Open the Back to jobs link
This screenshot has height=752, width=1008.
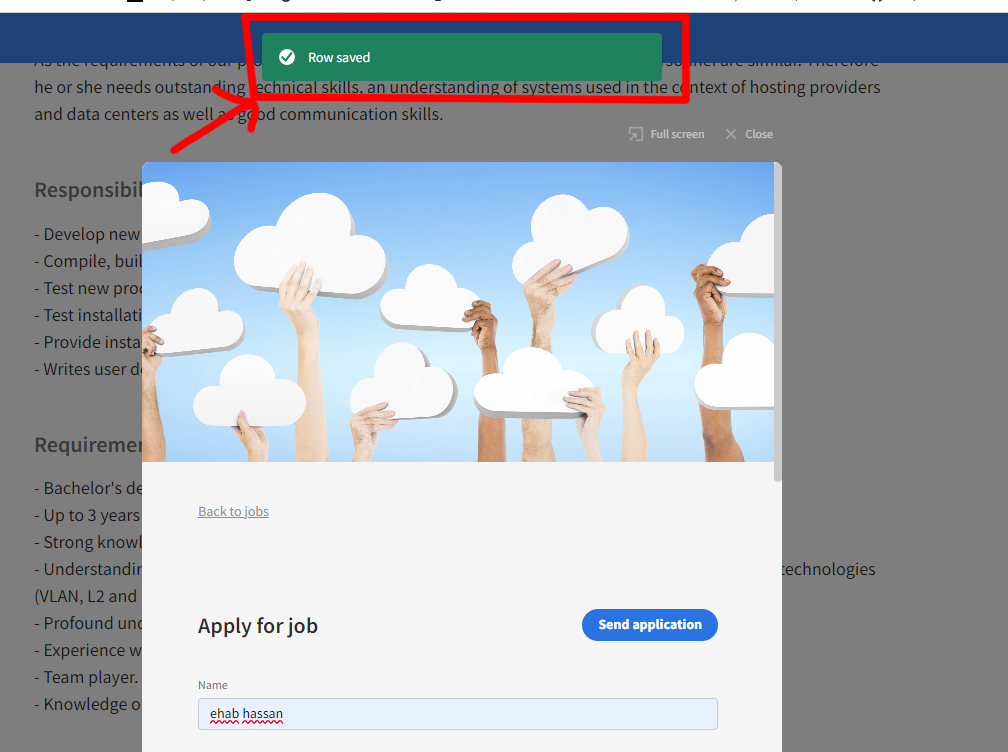(x=233, y=511)
